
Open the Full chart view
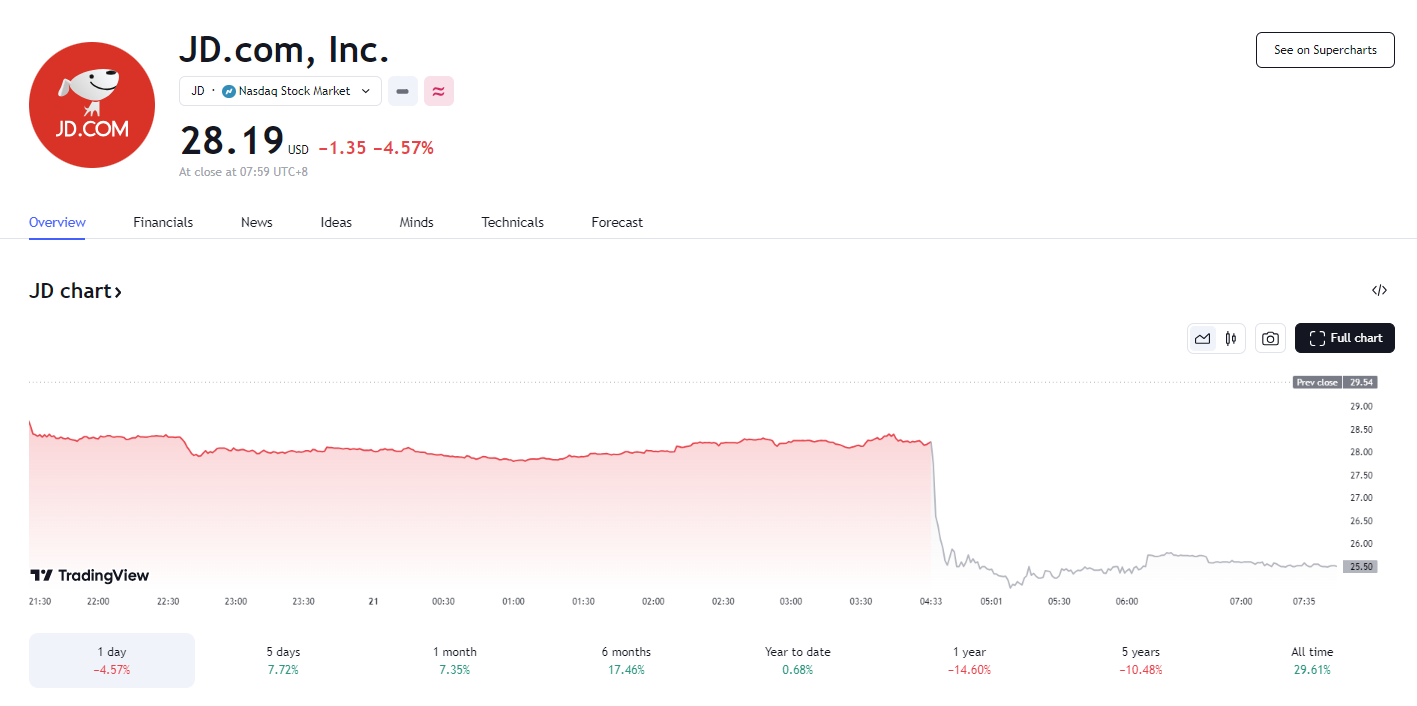[x=1344, y=339]
